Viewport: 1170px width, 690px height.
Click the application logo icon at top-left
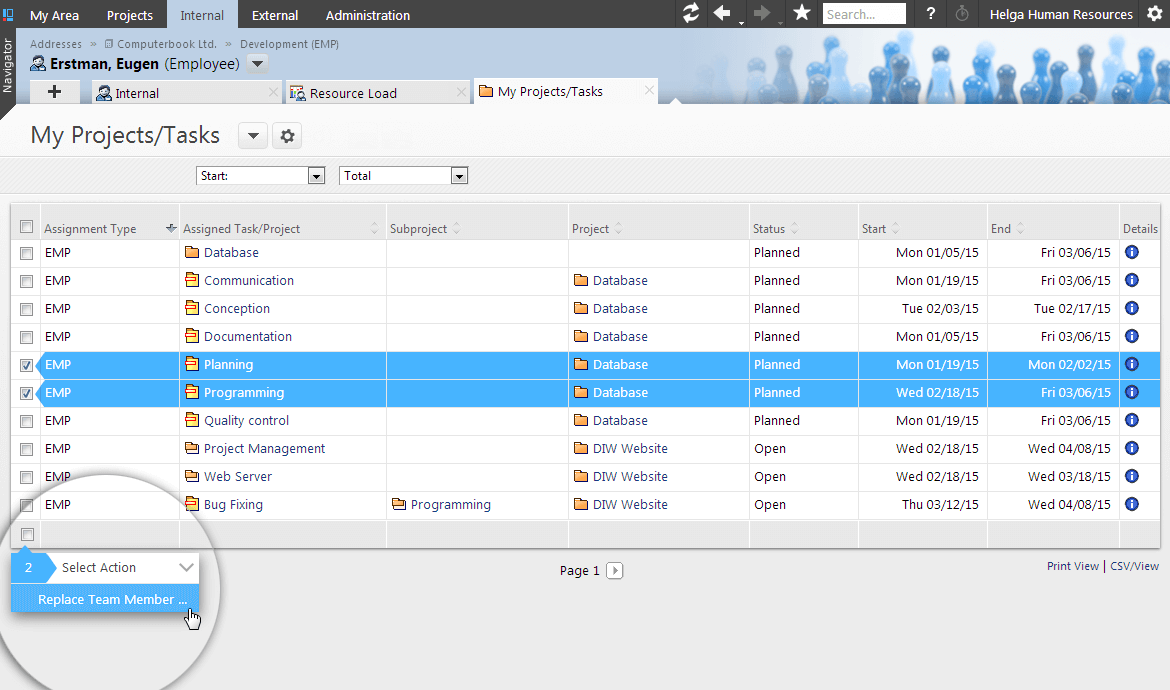pyautogui.click(x=8, y=14)
